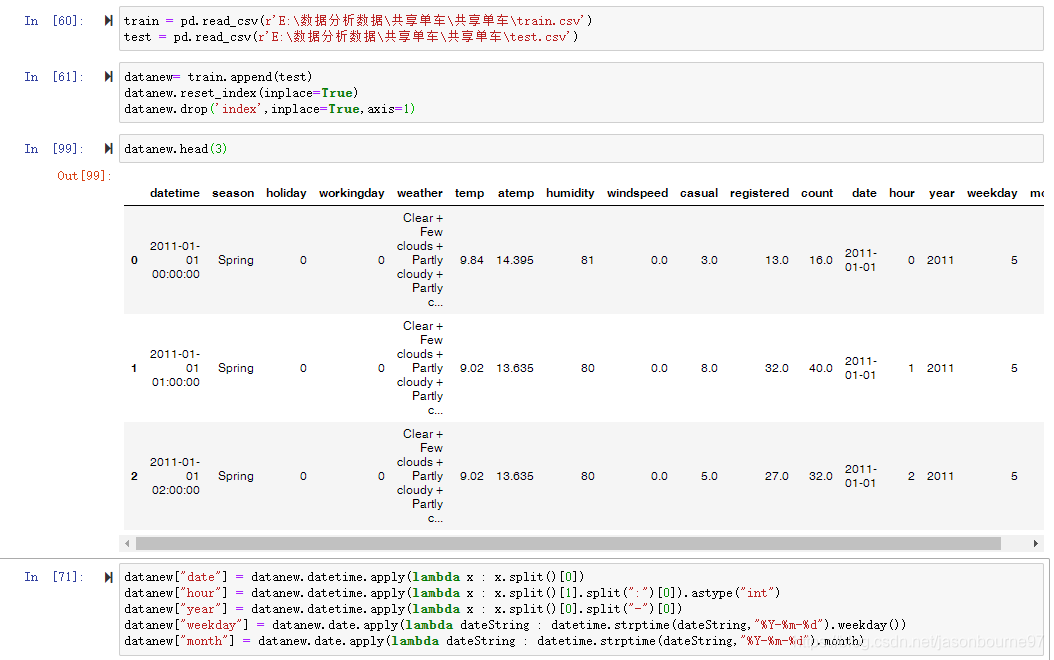Click the weather text in row 0
Image resolution: width=1054 pixels, height=660 pixels.
coord(420,260)
